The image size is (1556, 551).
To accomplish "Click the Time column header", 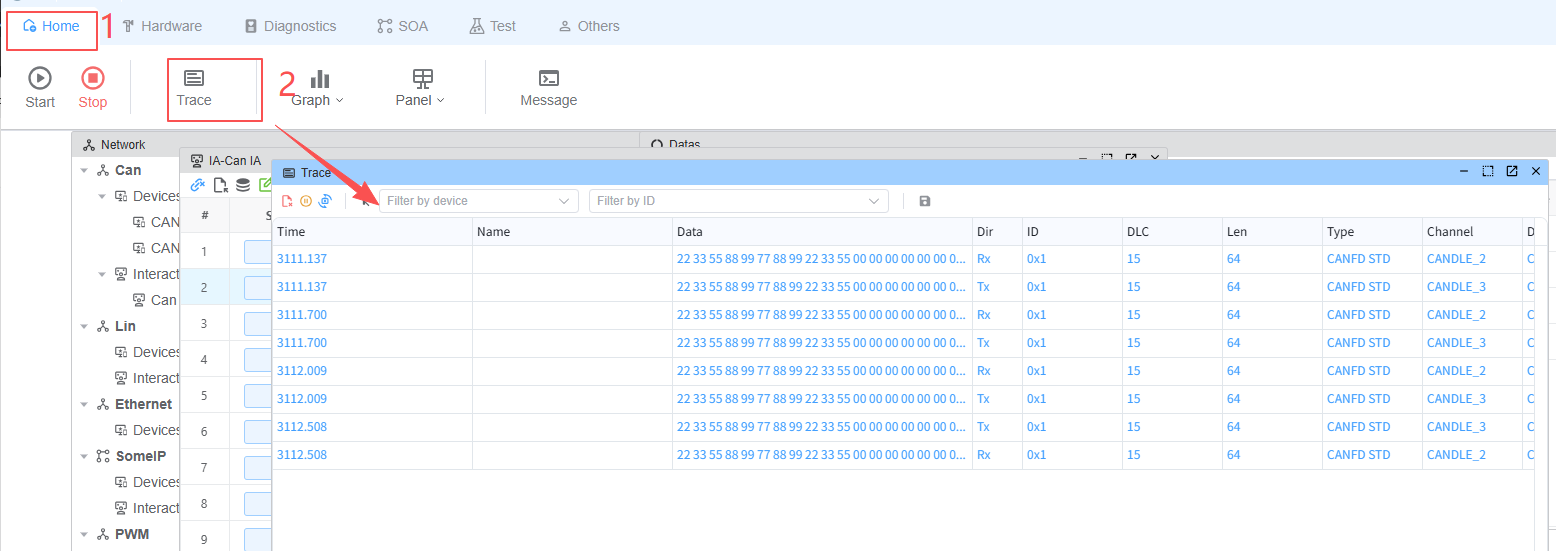I will (292, 232).
